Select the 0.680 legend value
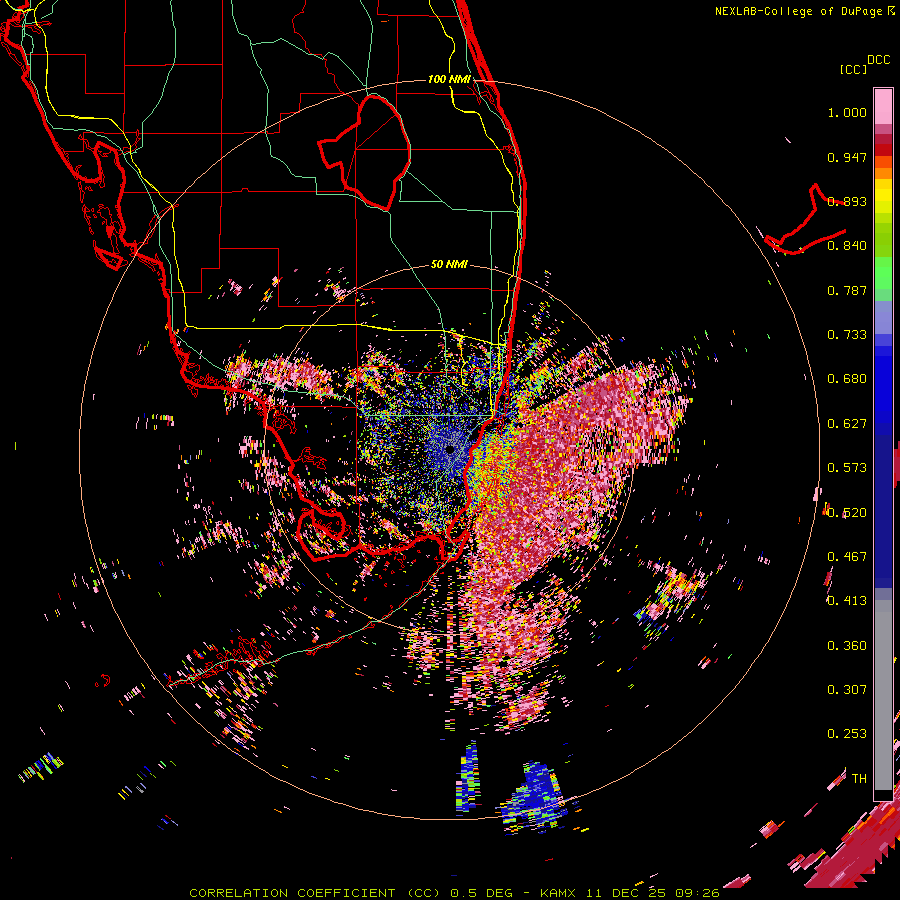The image size is (900, 900). click(847, 379)
